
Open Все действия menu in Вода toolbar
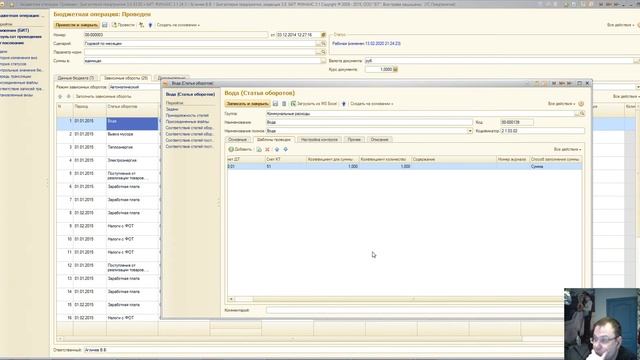pyautogui.click(x=562, y=104)
